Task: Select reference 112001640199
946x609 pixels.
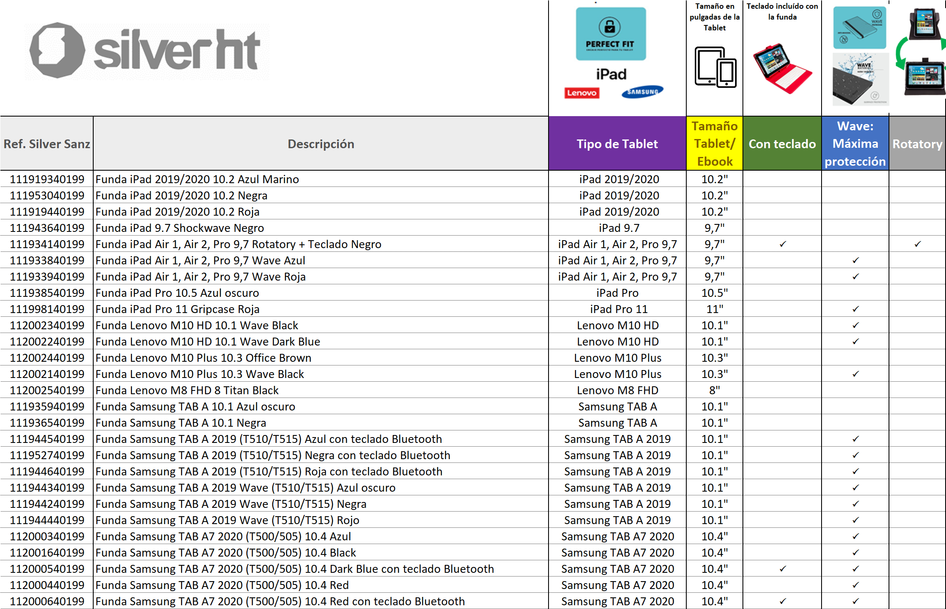Action: coord(46,553)
